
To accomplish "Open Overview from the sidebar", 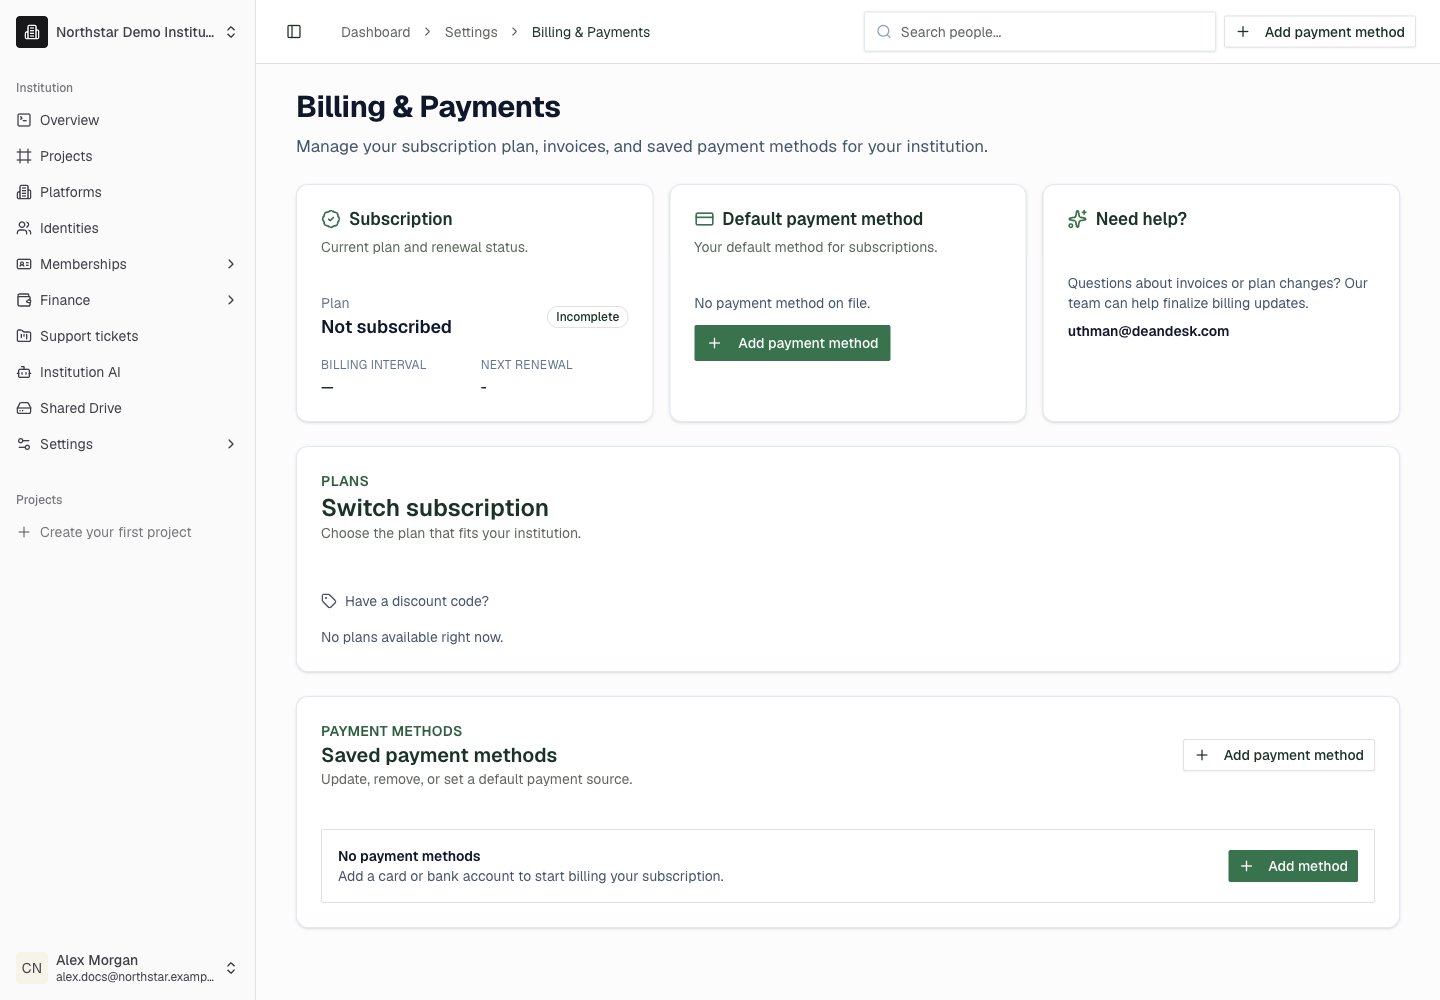I will pos(128,120).
